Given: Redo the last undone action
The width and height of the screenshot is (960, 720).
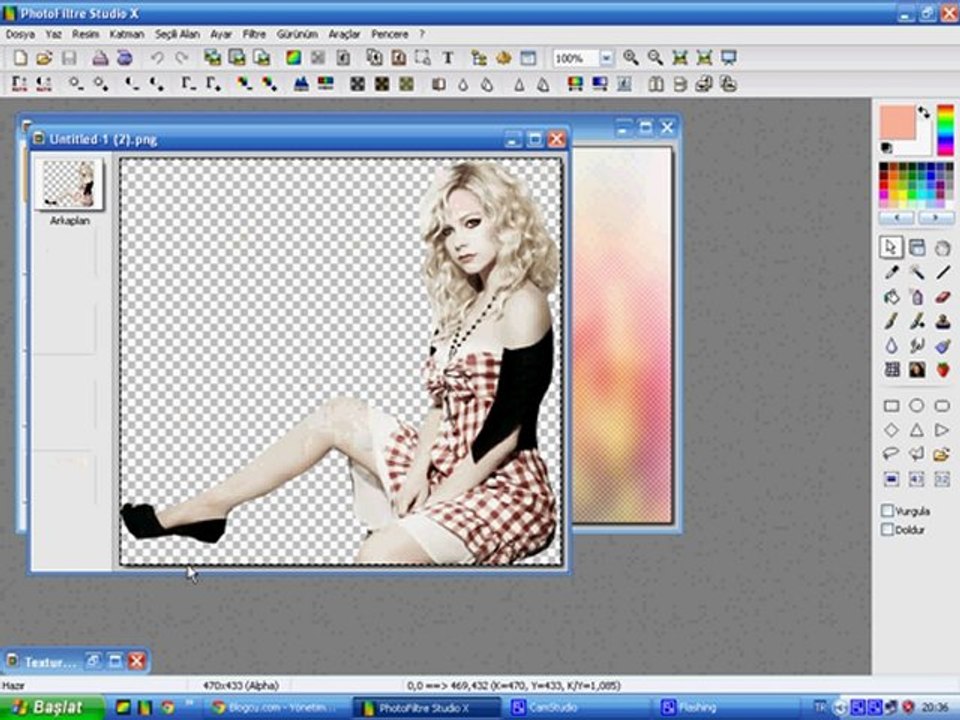Looking at the screenshot, I should pos(181,58).
